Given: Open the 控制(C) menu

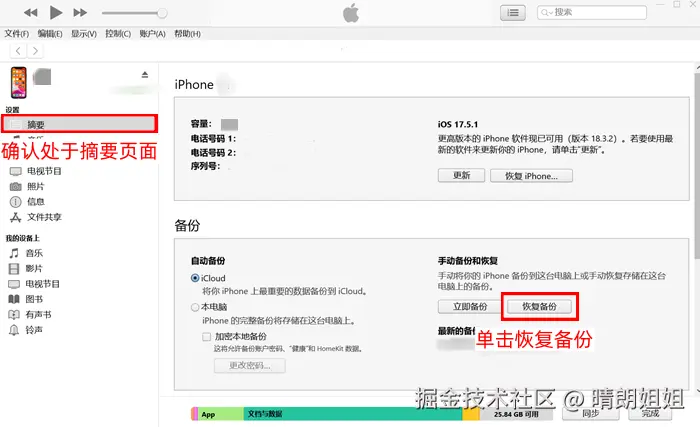Looking at the screenshot, I should click(118, 33).
